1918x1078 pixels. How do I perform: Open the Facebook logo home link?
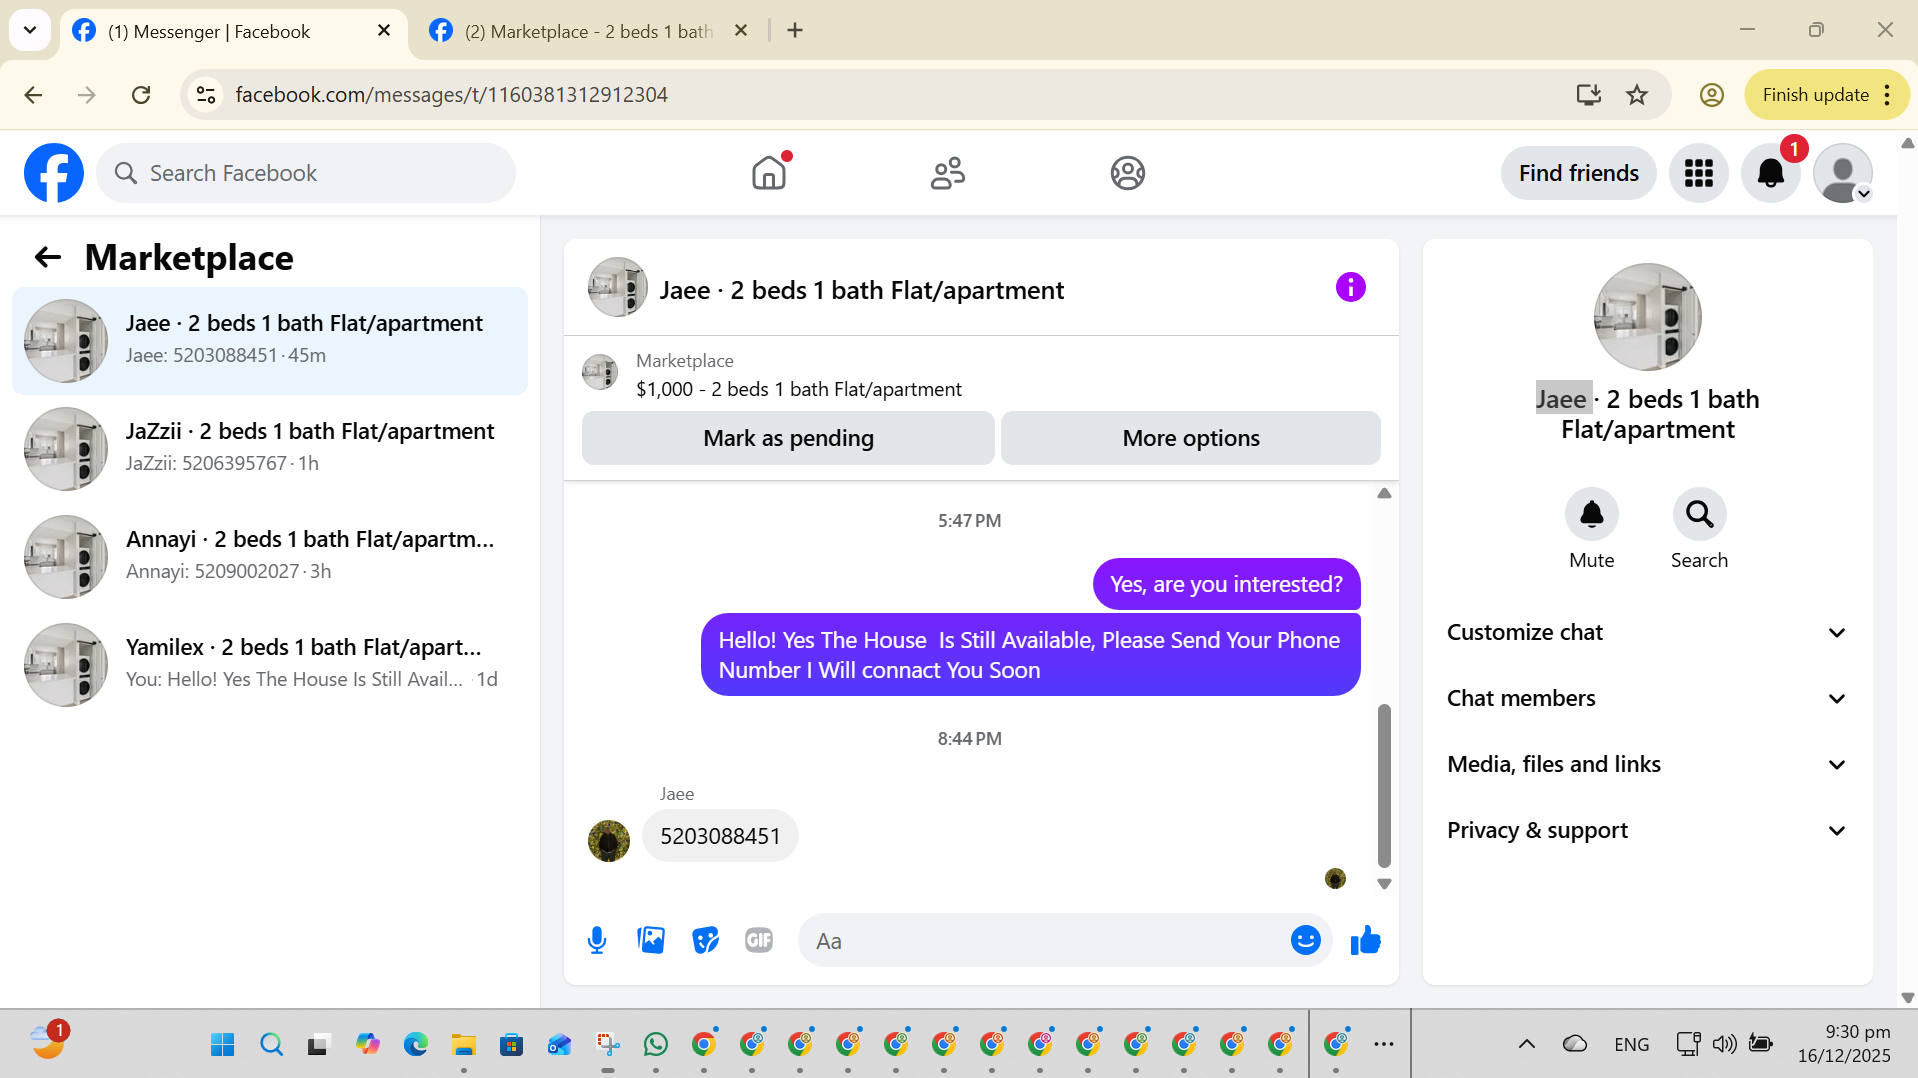[54, 173]
